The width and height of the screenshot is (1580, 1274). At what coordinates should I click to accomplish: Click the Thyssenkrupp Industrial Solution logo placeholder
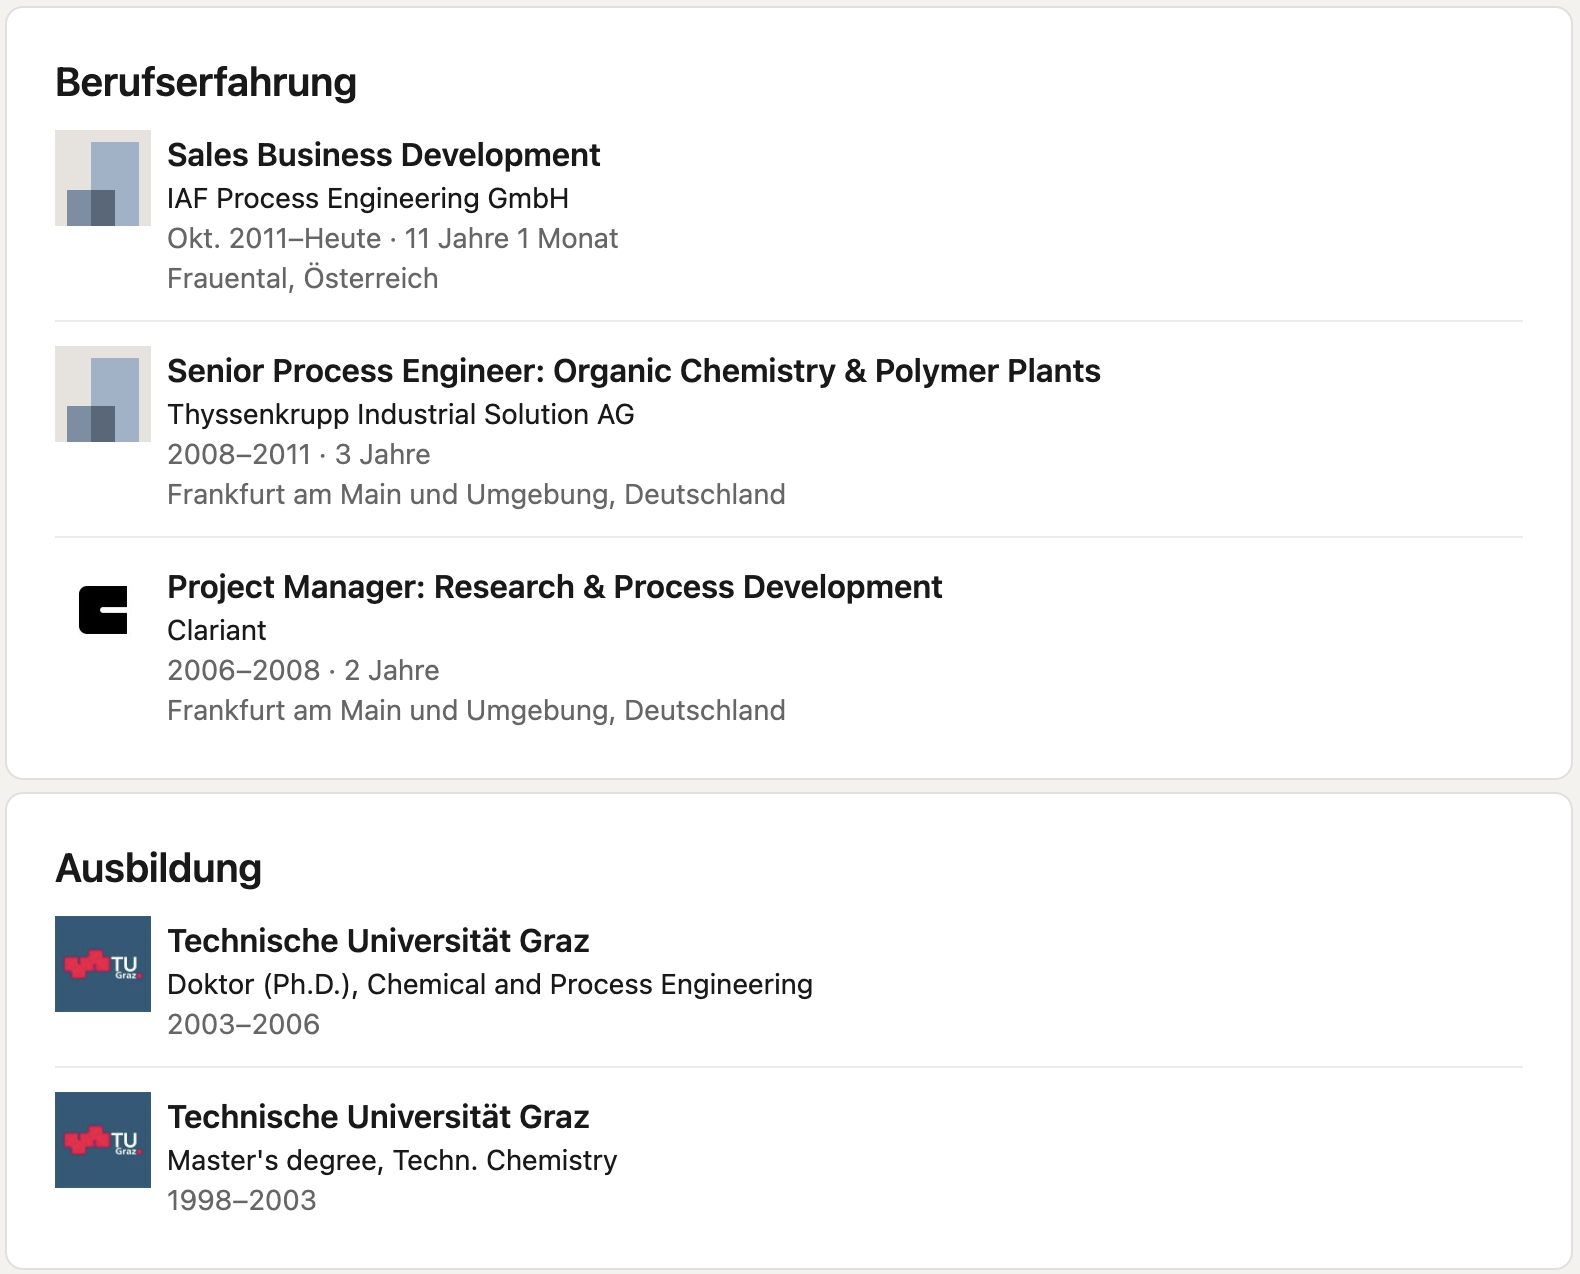coord(103,394)
